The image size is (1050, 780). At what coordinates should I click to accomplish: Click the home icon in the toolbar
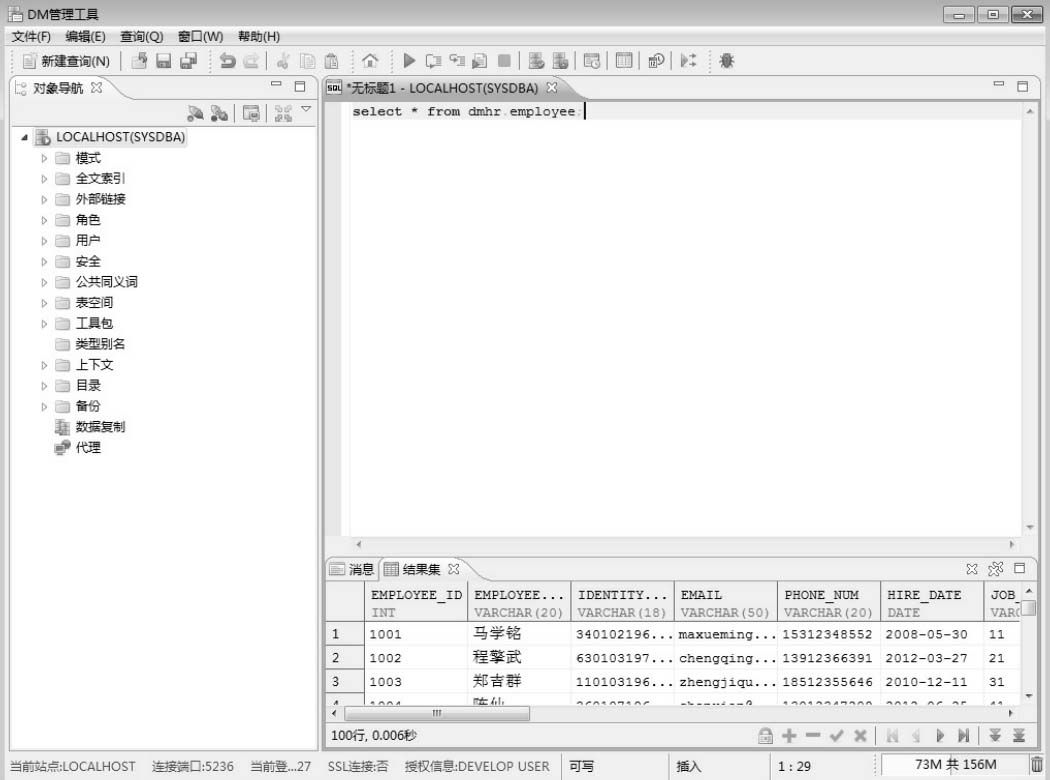[370, 61]
